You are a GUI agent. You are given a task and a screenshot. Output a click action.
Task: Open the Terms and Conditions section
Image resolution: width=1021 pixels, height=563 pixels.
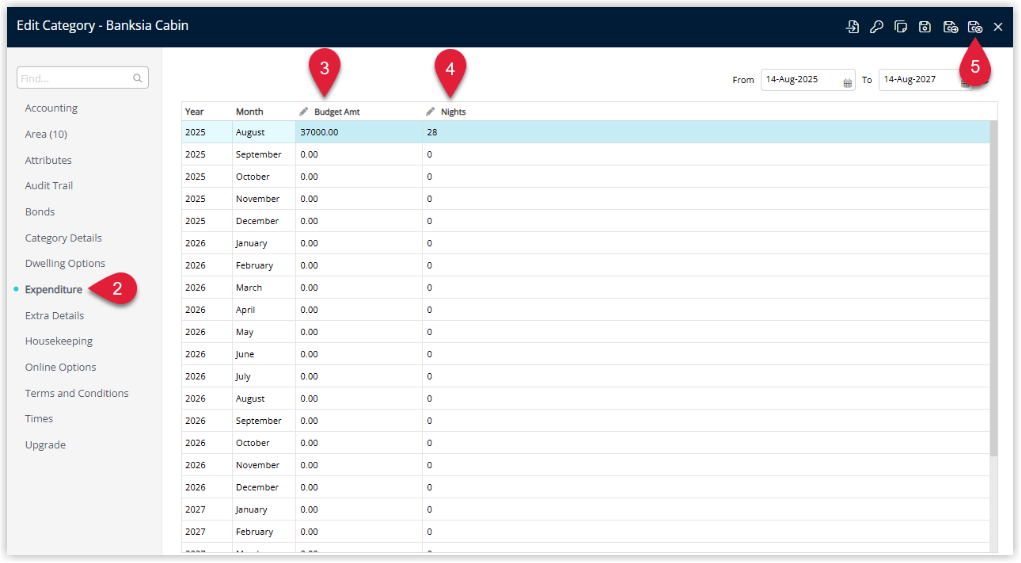click(x=77, y=393)
